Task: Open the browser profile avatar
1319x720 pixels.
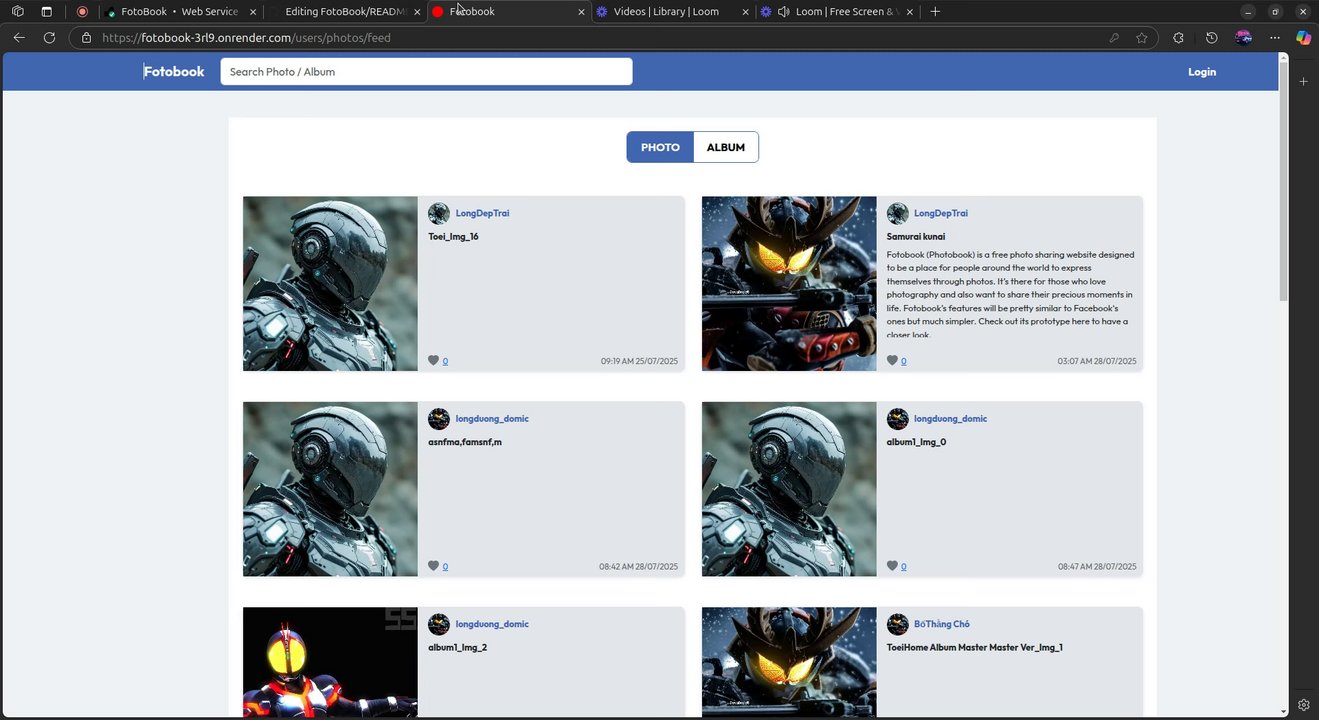Action: pyautogui.click(x=1243, y=38)
